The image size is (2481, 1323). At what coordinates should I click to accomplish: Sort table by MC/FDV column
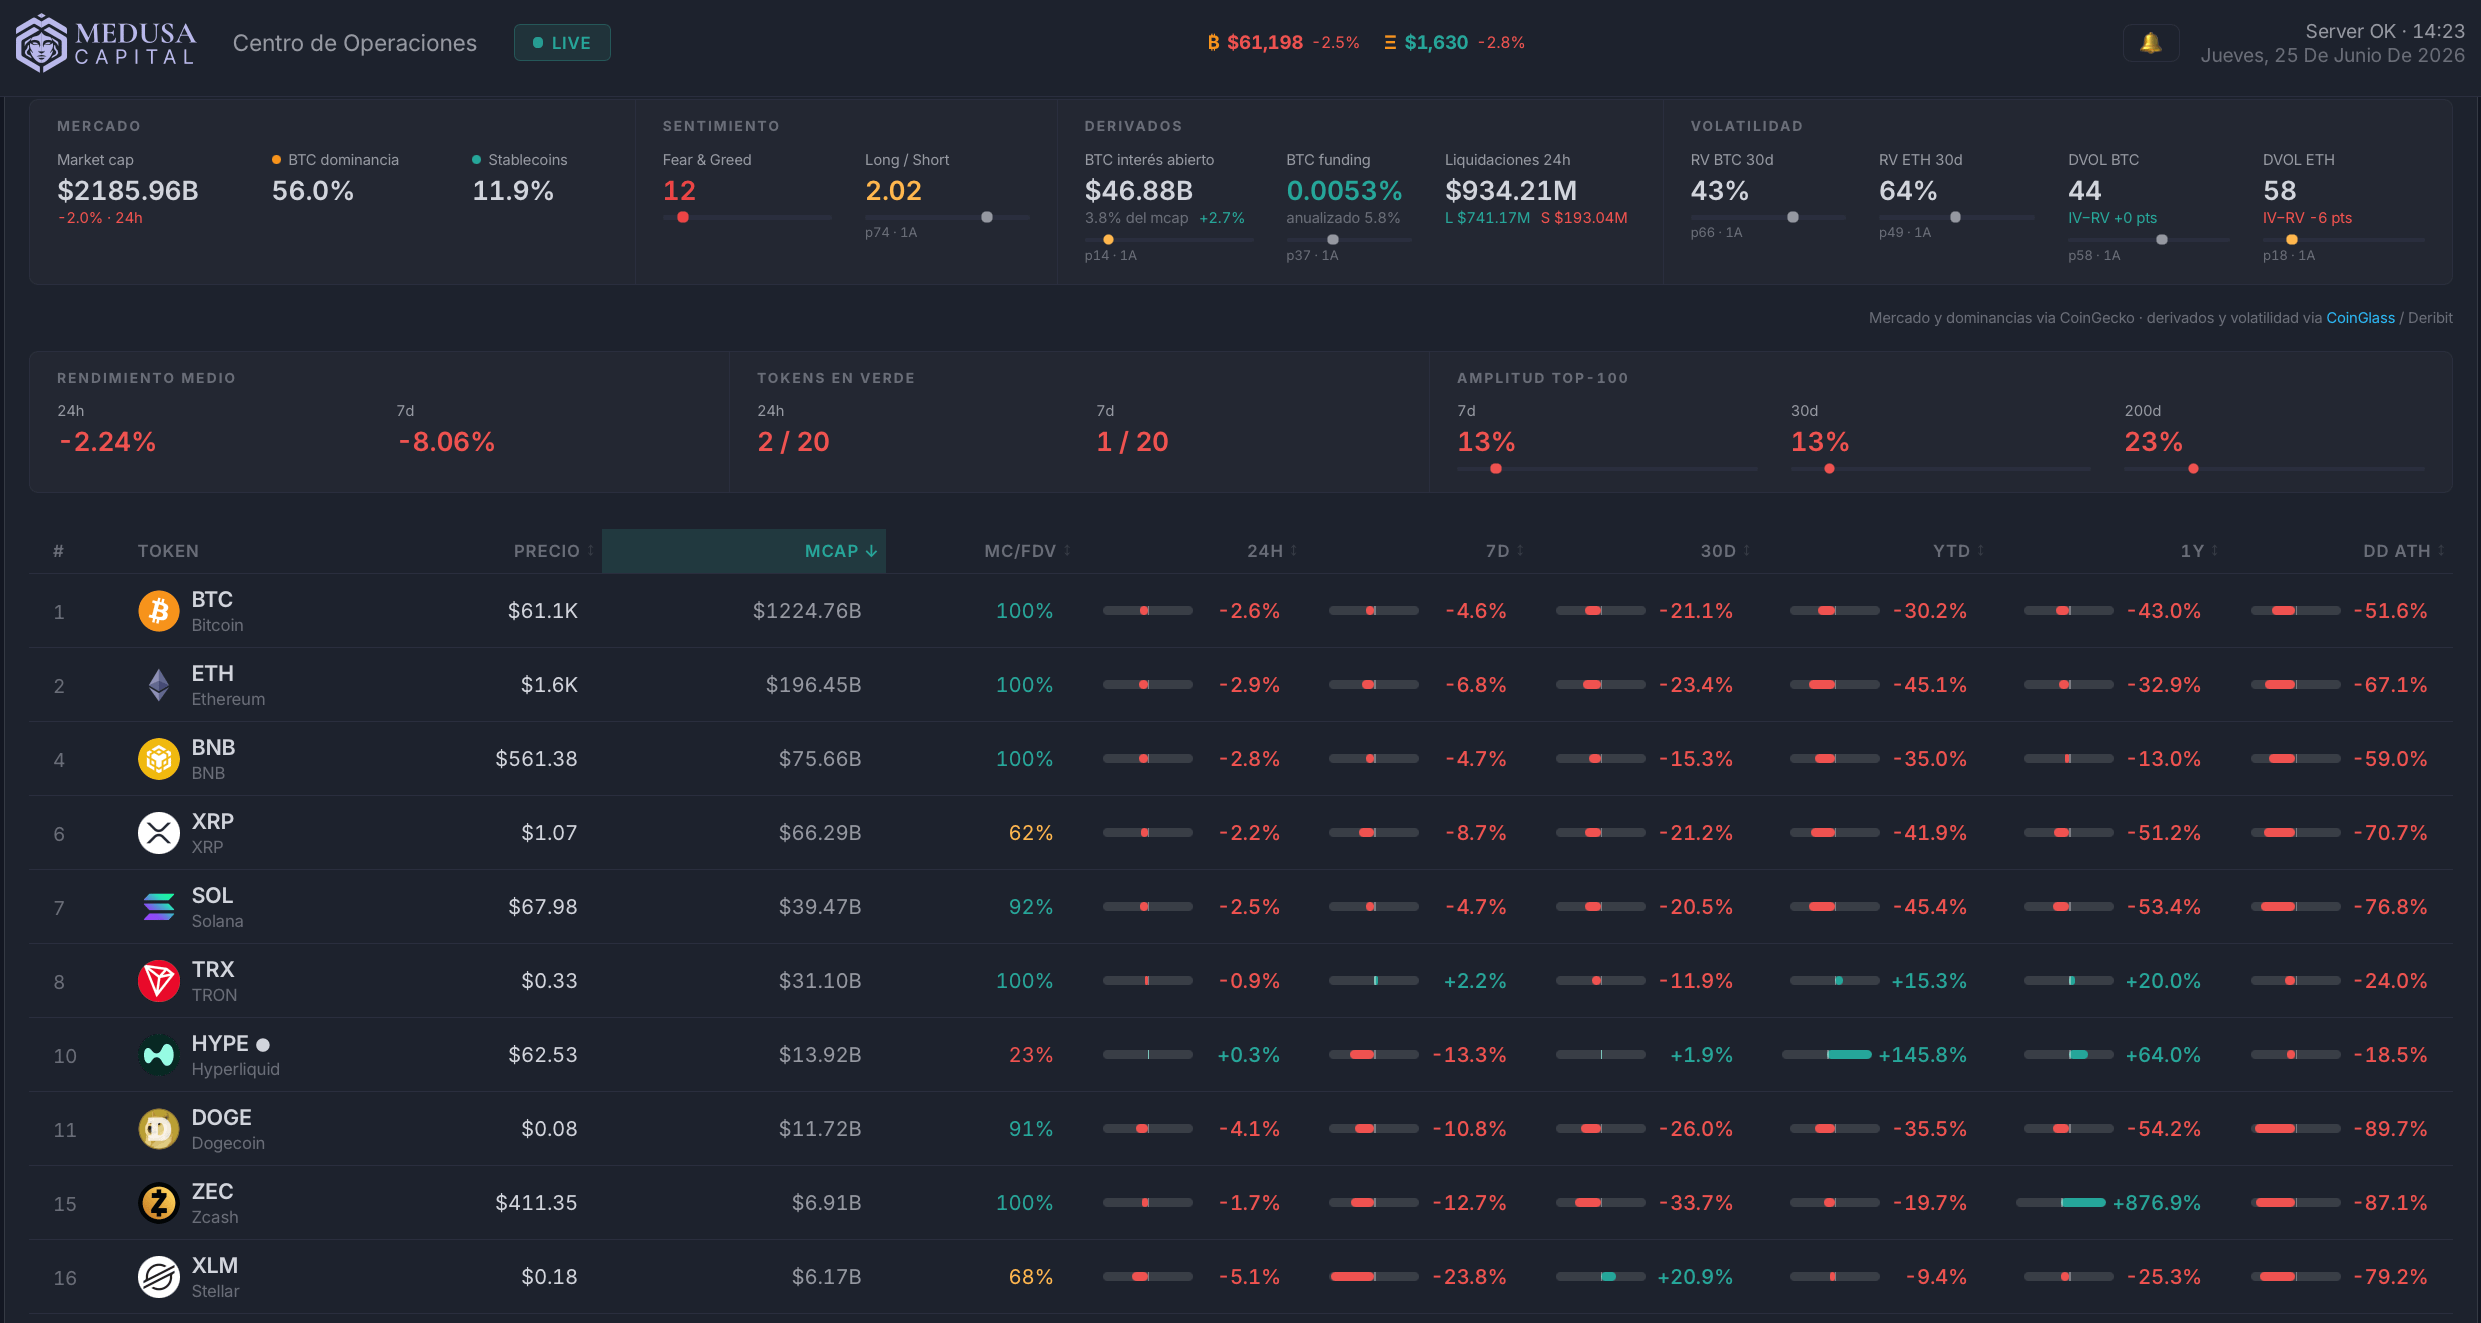pyautogui.click(x=1027, y=551)
